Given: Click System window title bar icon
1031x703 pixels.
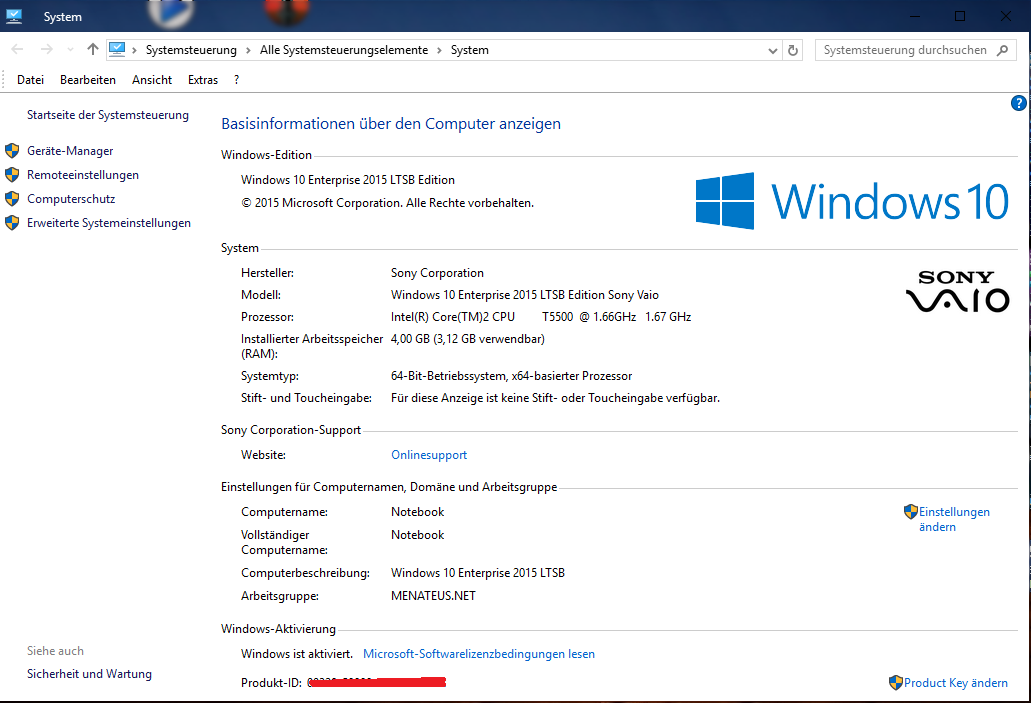Looking at the screenshot, I should 14,16.
